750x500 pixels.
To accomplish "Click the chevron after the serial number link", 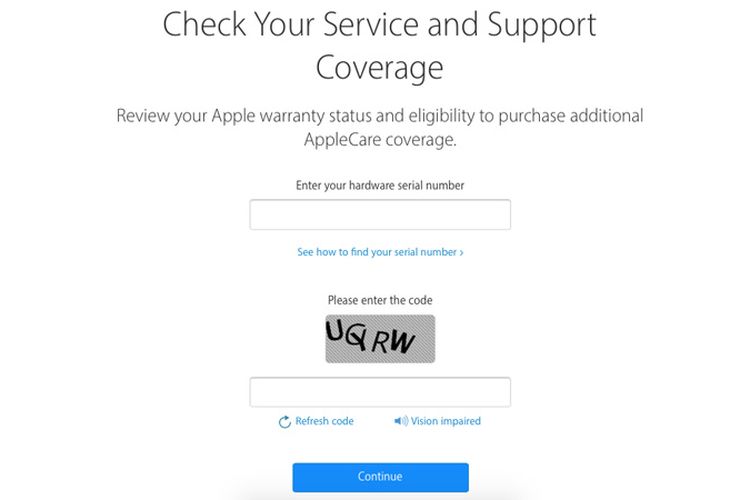I will pyautogui.click(x=462, y=253).
